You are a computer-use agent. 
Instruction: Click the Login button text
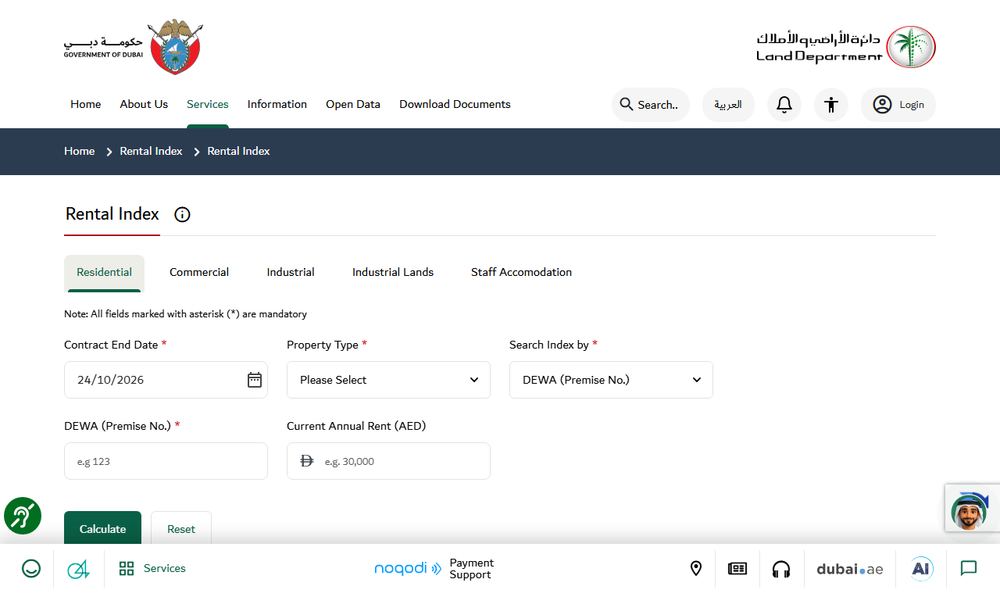(x=911, y=105)
